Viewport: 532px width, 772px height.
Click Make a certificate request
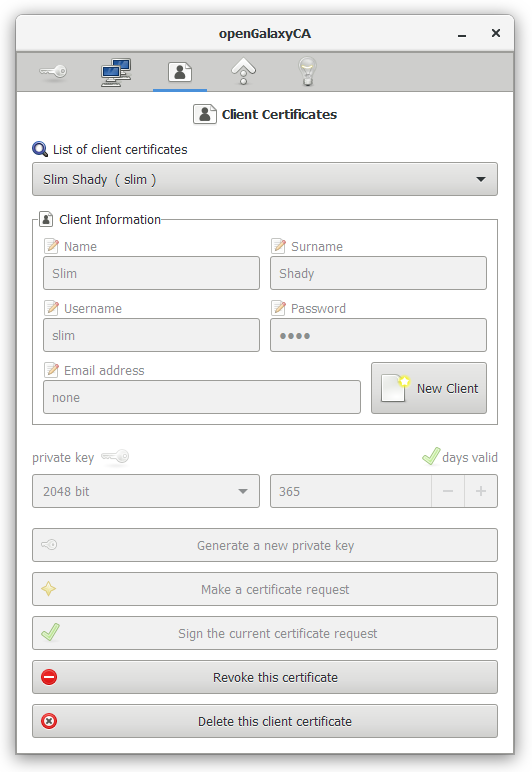(x=265, y=589)
